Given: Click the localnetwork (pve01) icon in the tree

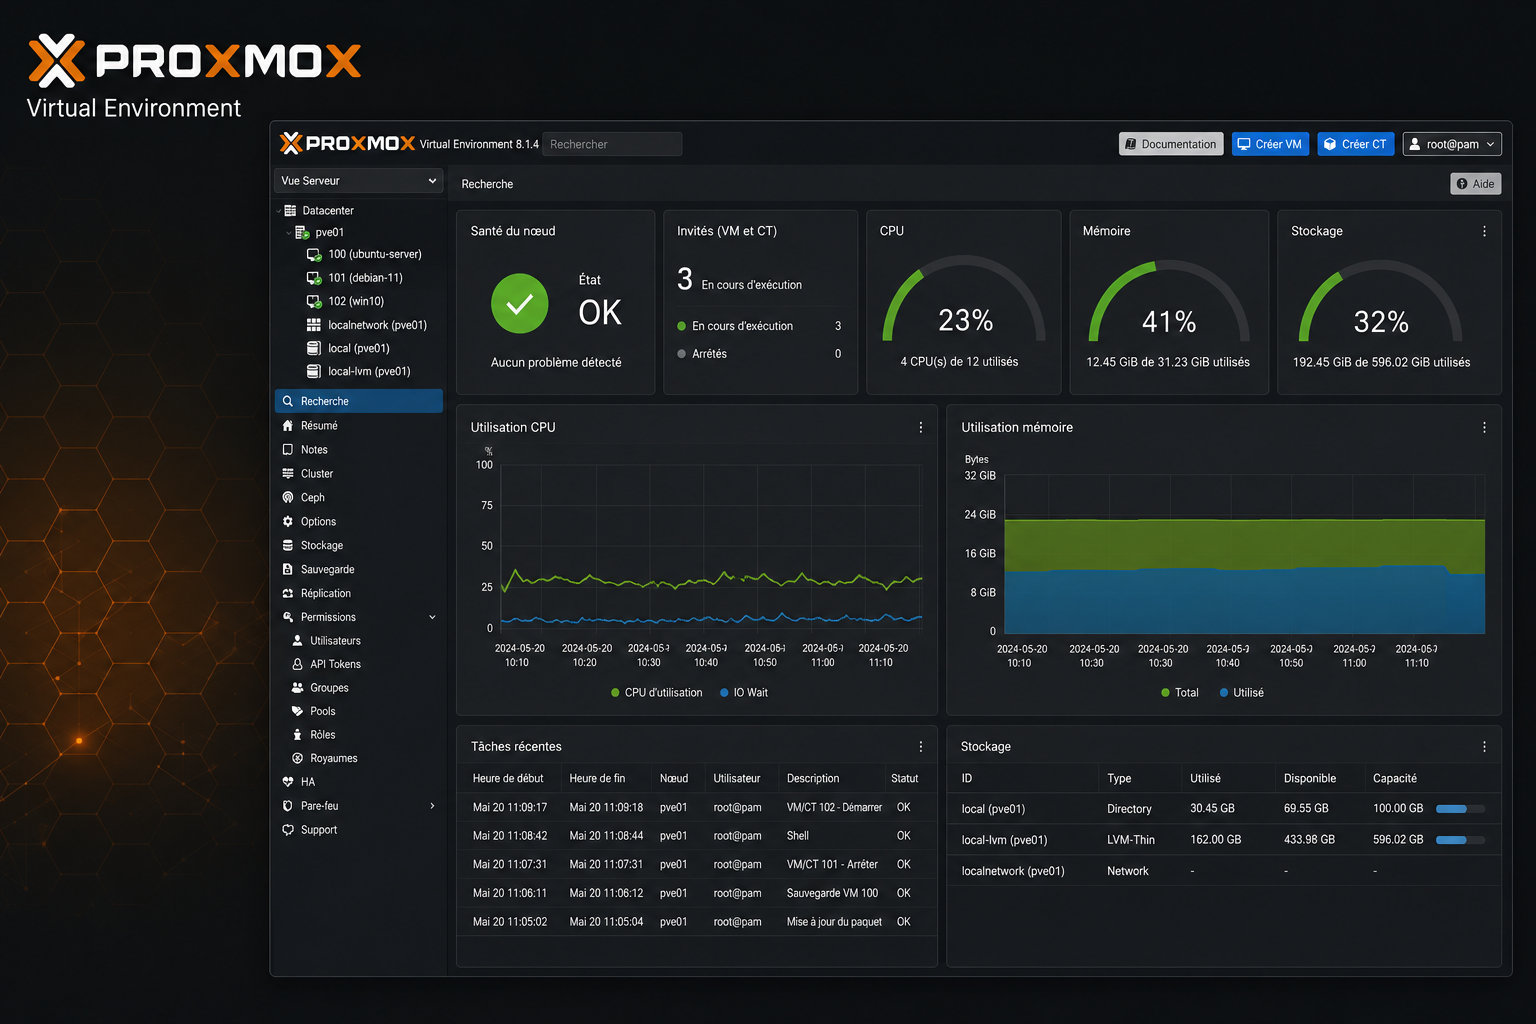Looking at the screenshot, I should [314, 325].
